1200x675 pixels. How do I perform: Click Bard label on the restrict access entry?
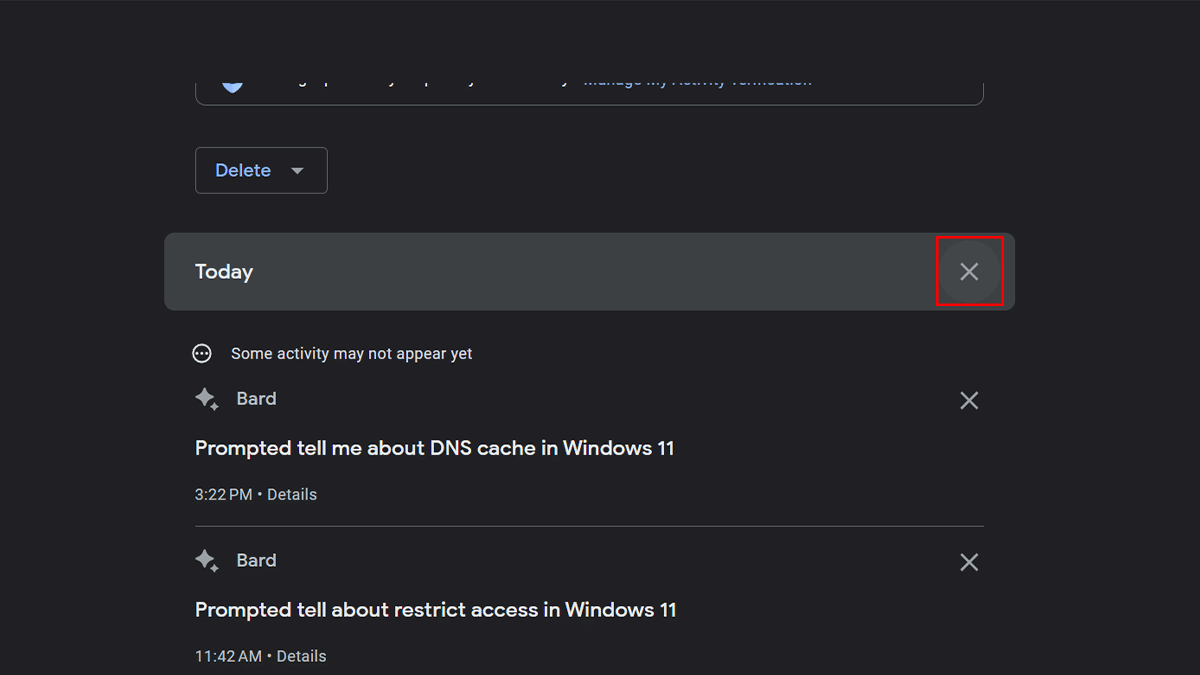pyautogui.click(x=256, y=561)
